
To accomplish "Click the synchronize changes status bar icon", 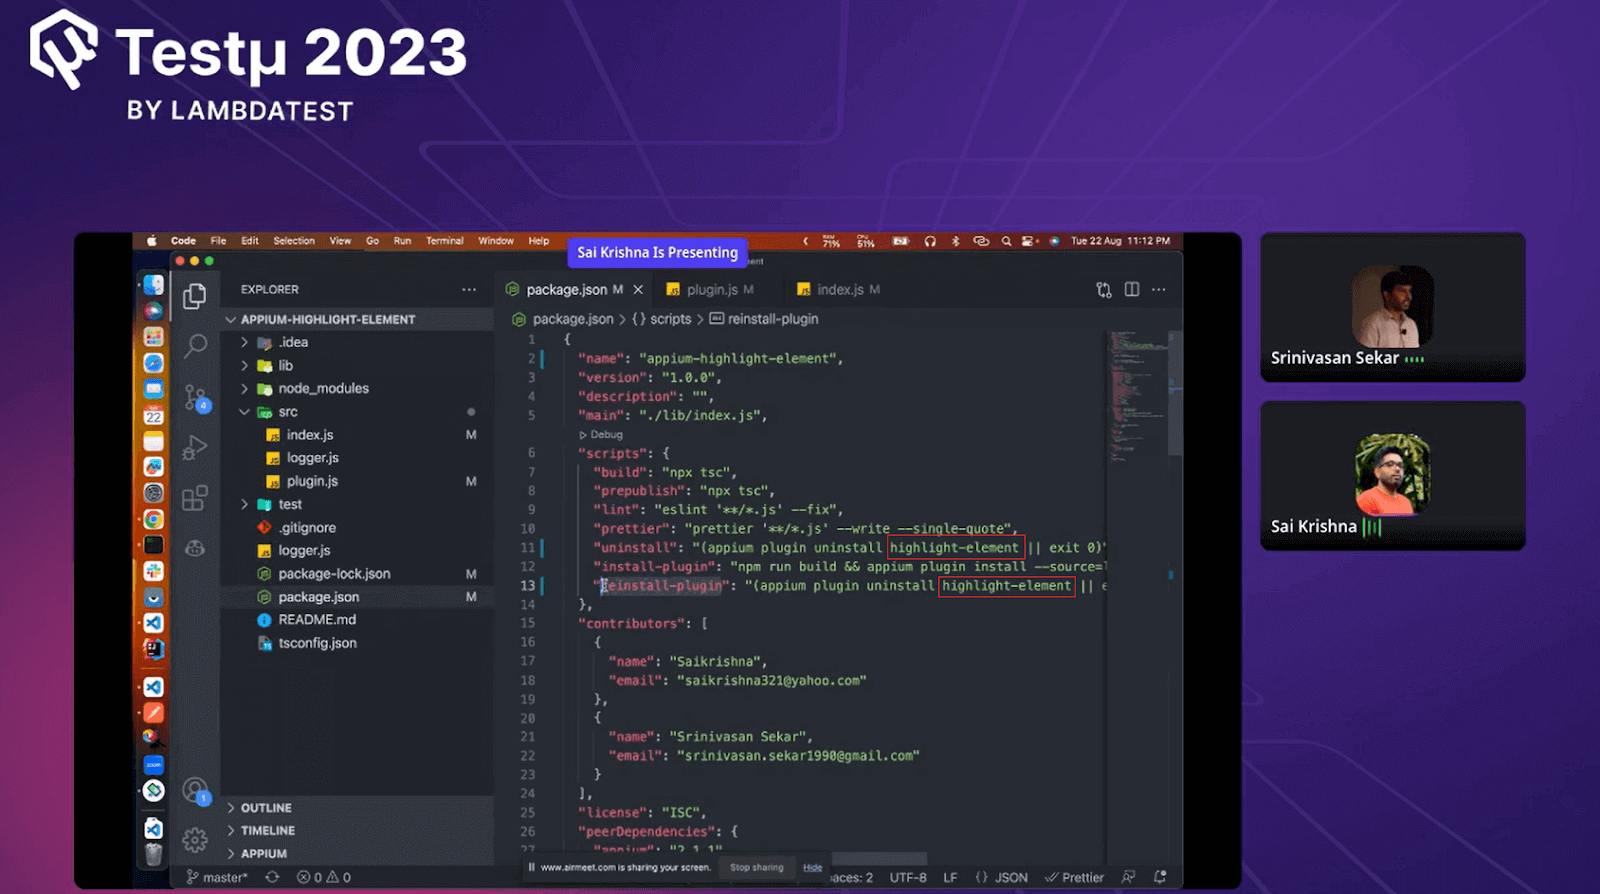I will 272,877.
